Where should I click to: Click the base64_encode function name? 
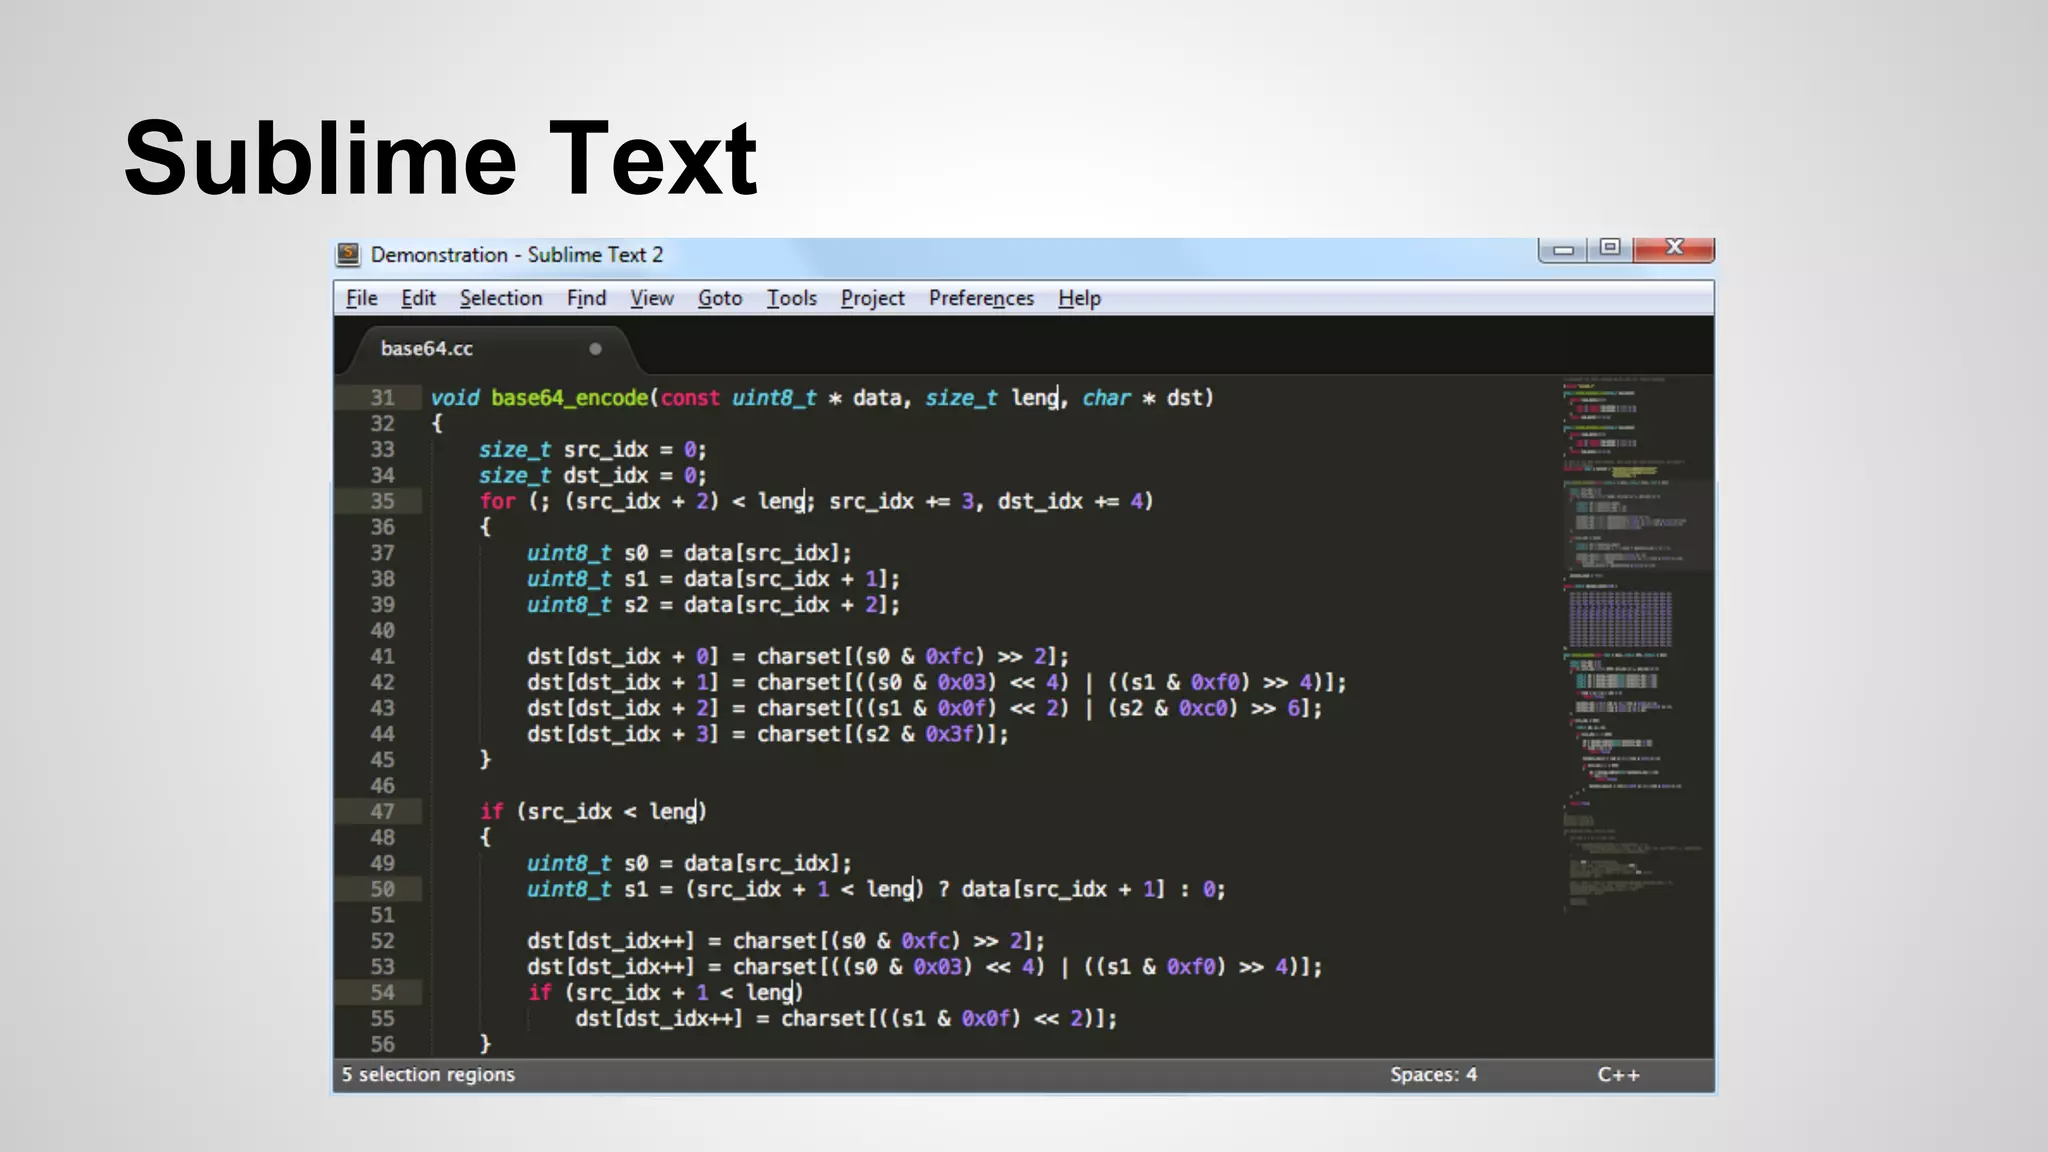tap(570, 398)
